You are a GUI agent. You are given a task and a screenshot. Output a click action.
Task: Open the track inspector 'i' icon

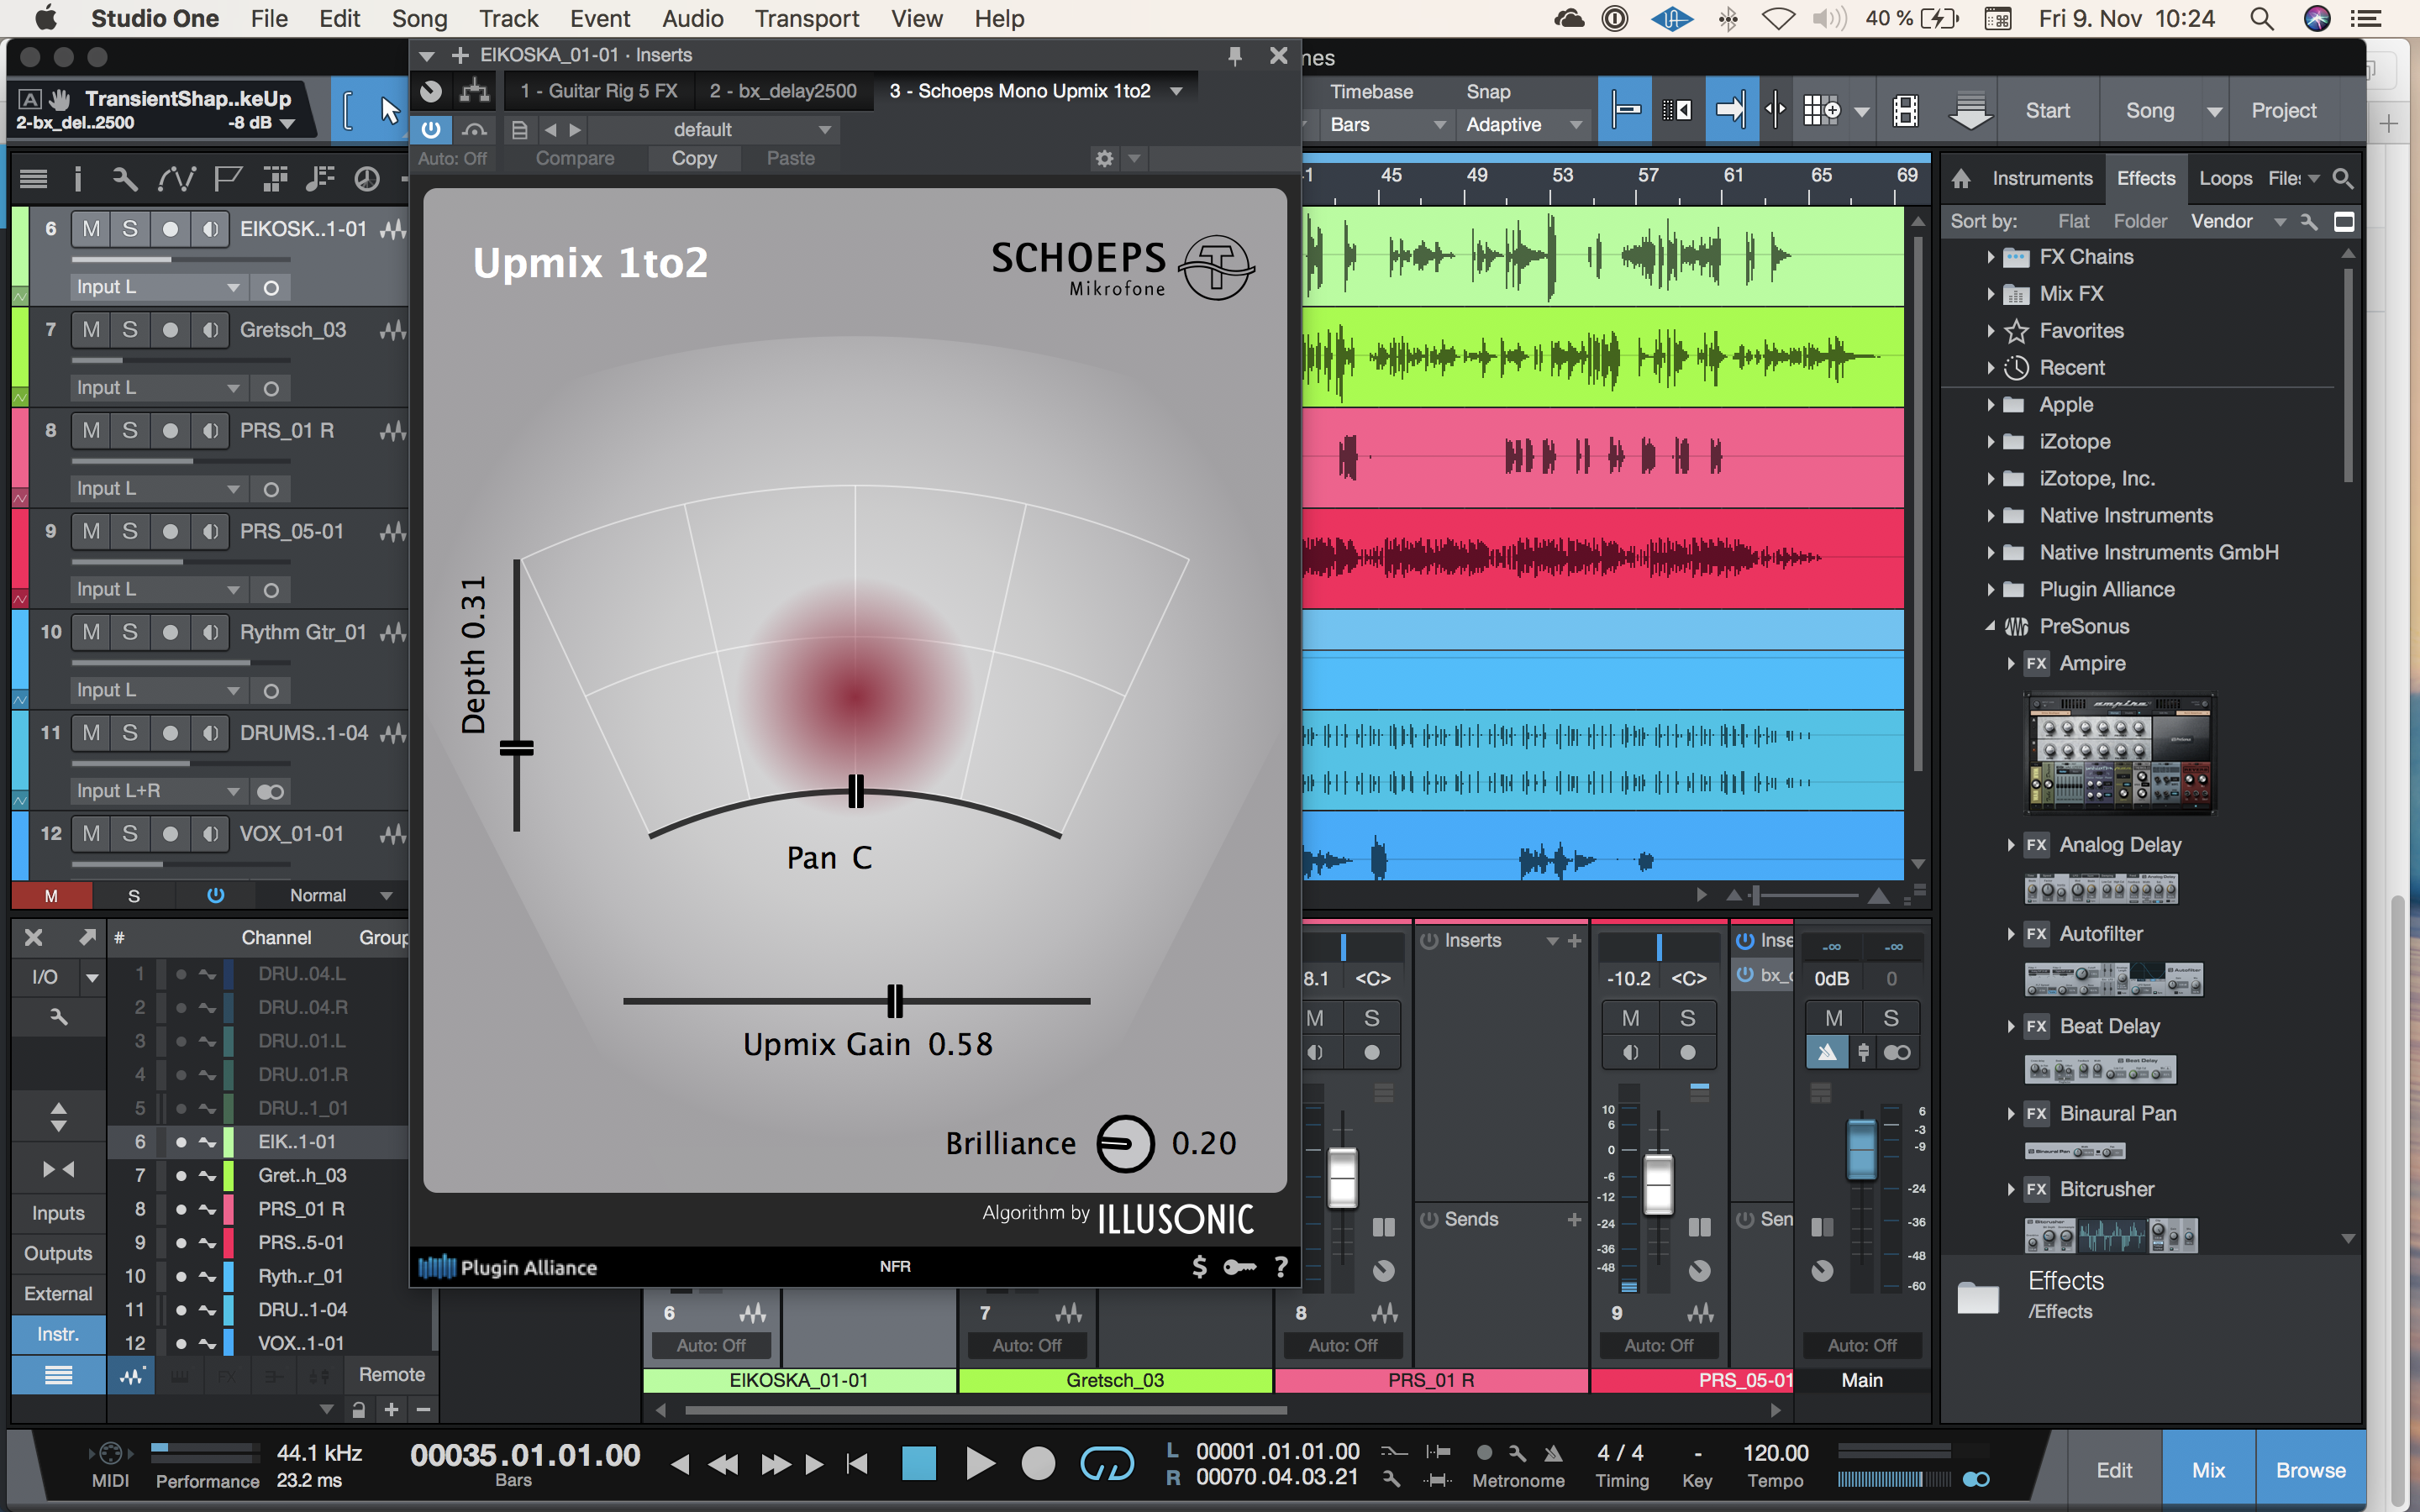click(77, 179)
